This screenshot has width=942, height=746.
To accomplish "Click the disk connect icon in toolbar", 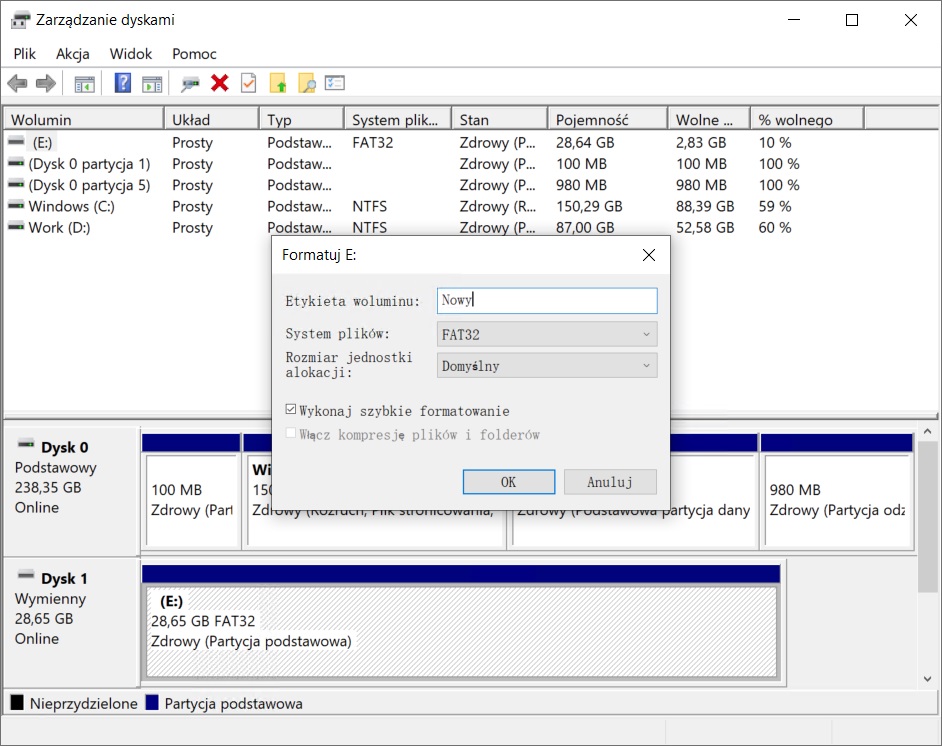I will pos(190,84).
